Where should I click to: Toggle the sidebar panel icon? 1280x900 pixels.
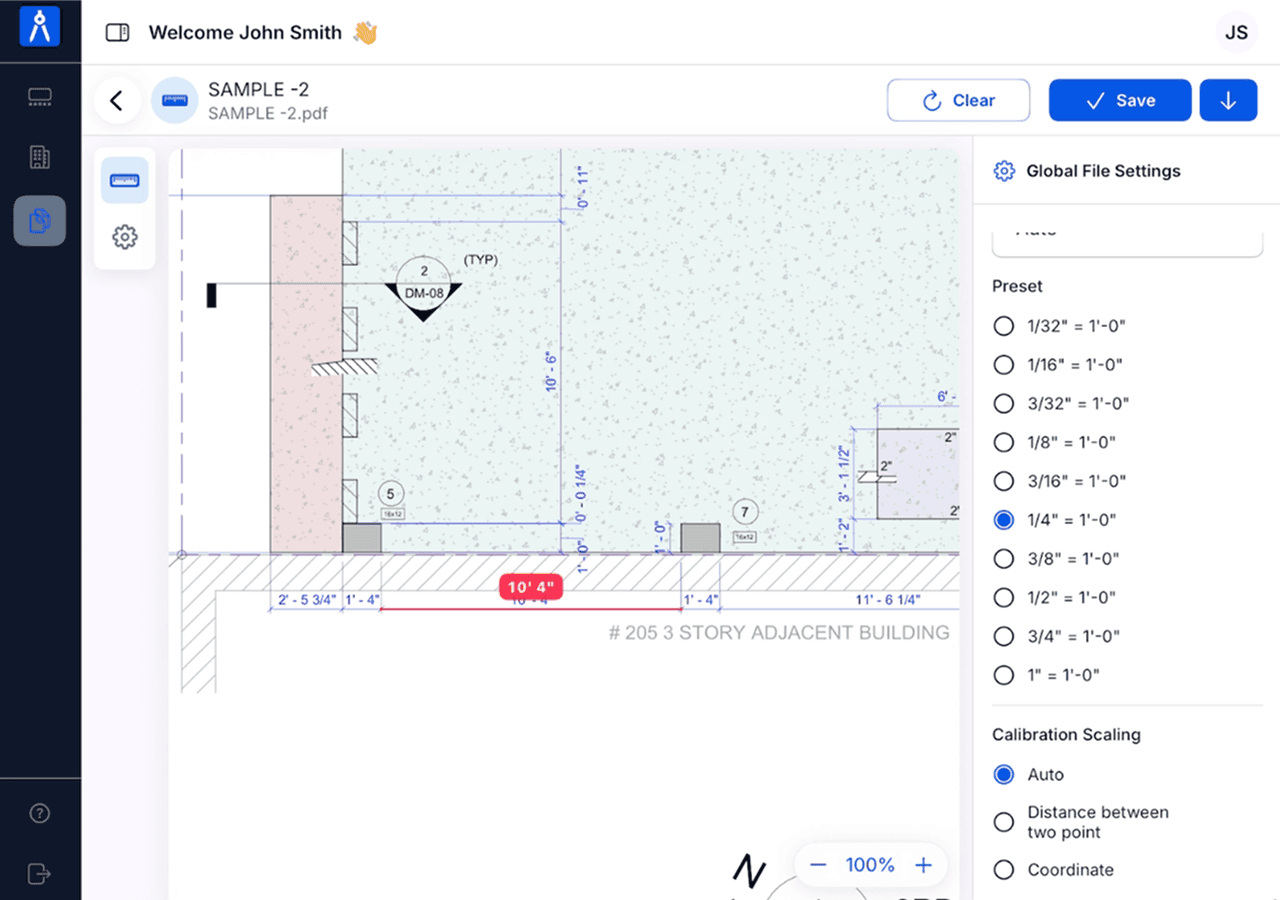point(118,33)
